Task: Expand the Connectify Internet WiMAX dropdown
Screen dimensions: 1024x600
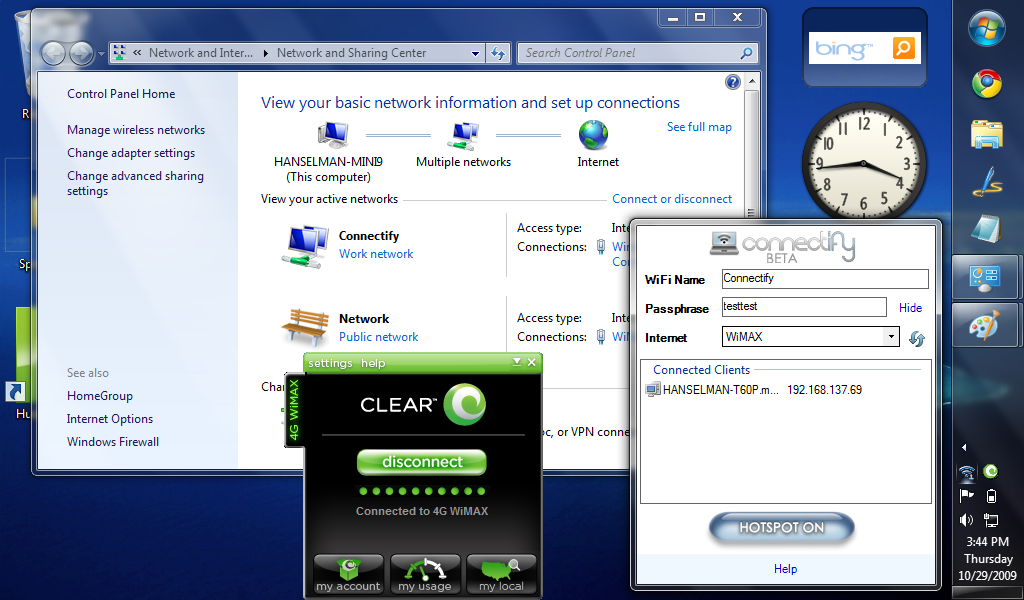Action: pyautogui.click(x=891, y=337)
